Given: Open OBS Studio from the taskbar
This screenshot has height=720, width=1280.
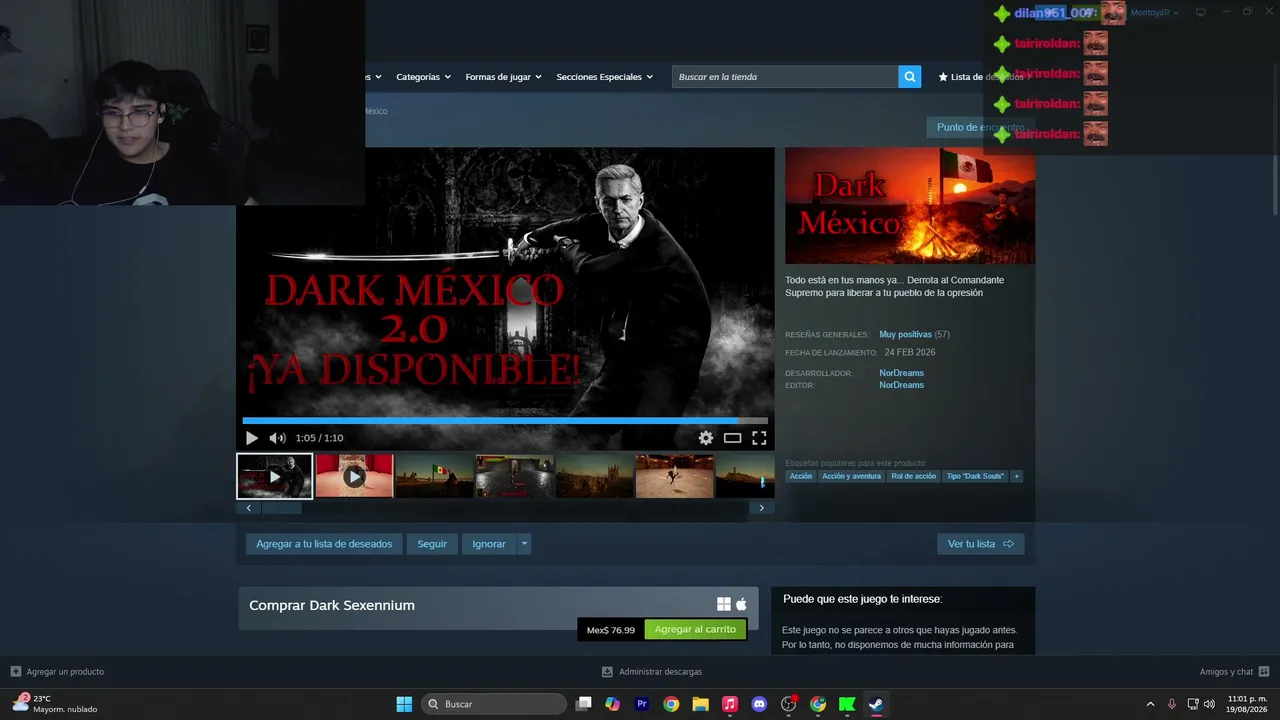Looking at the screenshot, I should (x=789, y=704).
